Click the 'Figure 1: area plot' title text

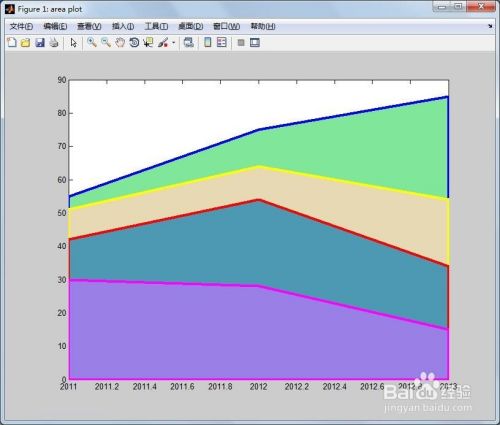(50, 9)
